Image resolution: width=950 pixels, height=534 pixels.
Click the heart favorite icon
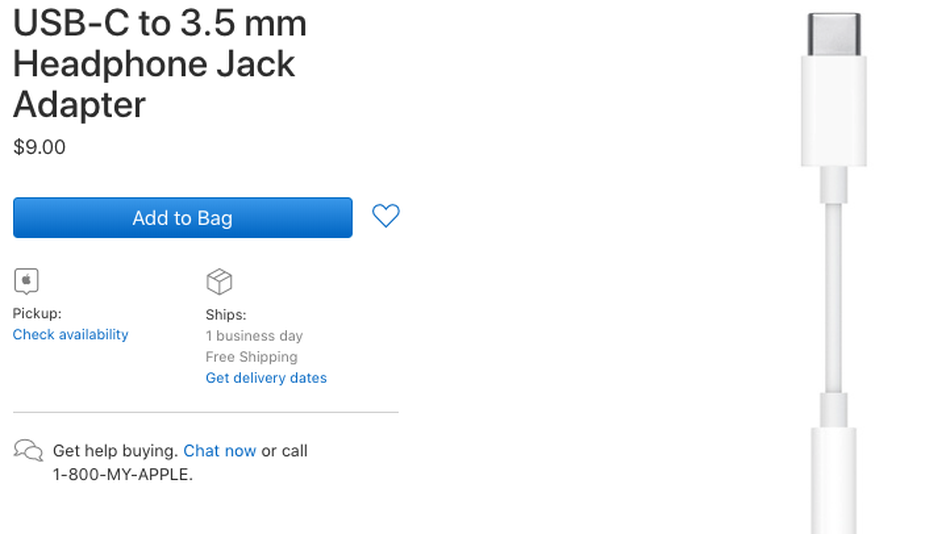(x=385, y=216)
